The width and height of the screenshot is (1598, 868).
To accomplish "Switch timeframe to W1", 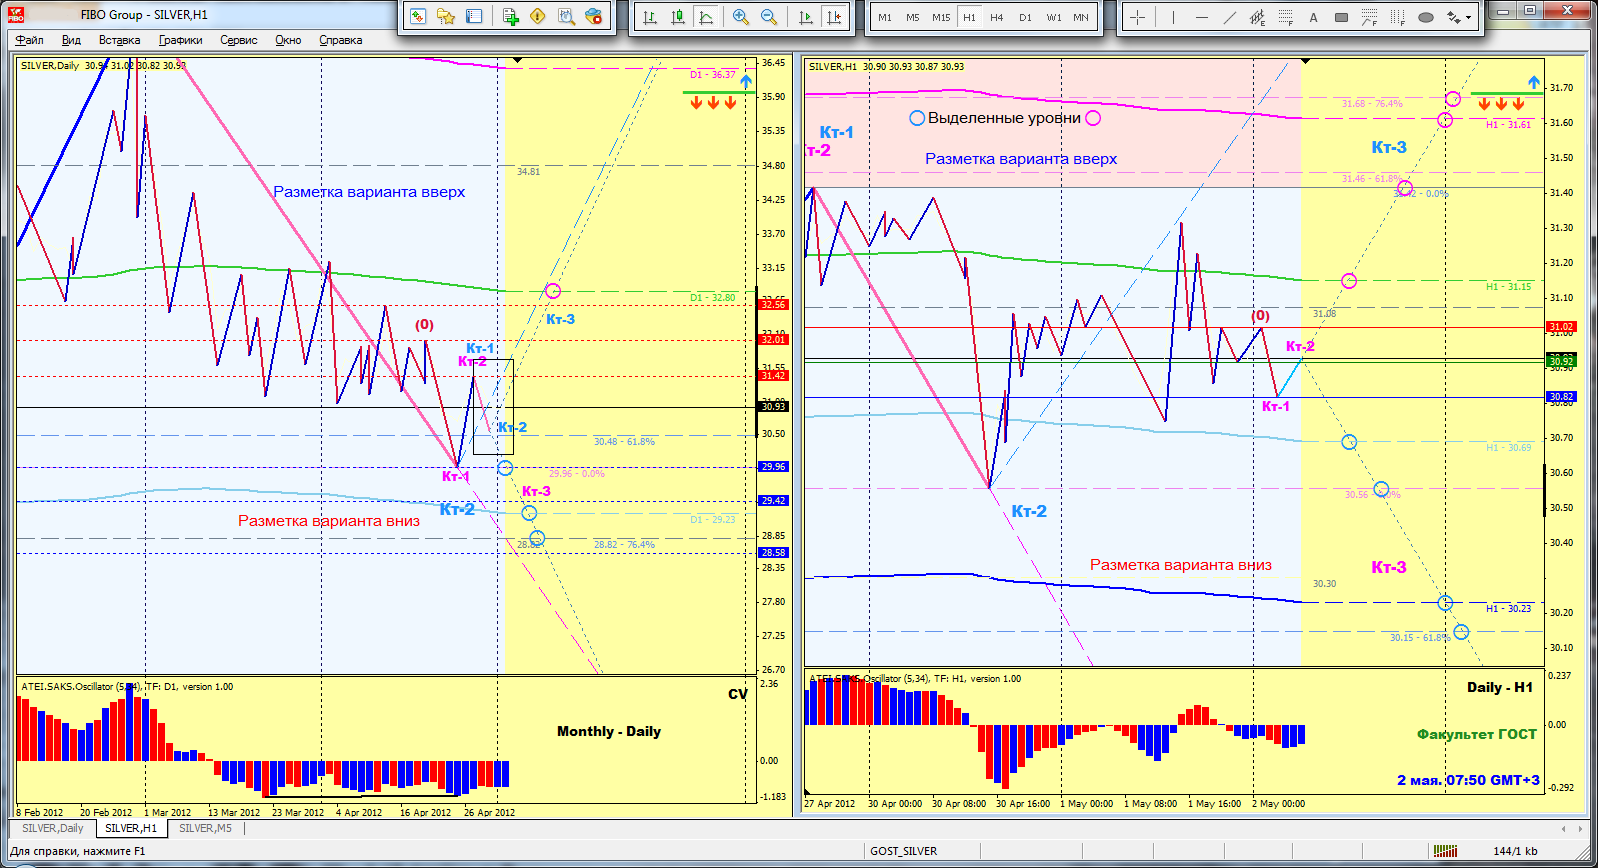I will (1054, 17).
